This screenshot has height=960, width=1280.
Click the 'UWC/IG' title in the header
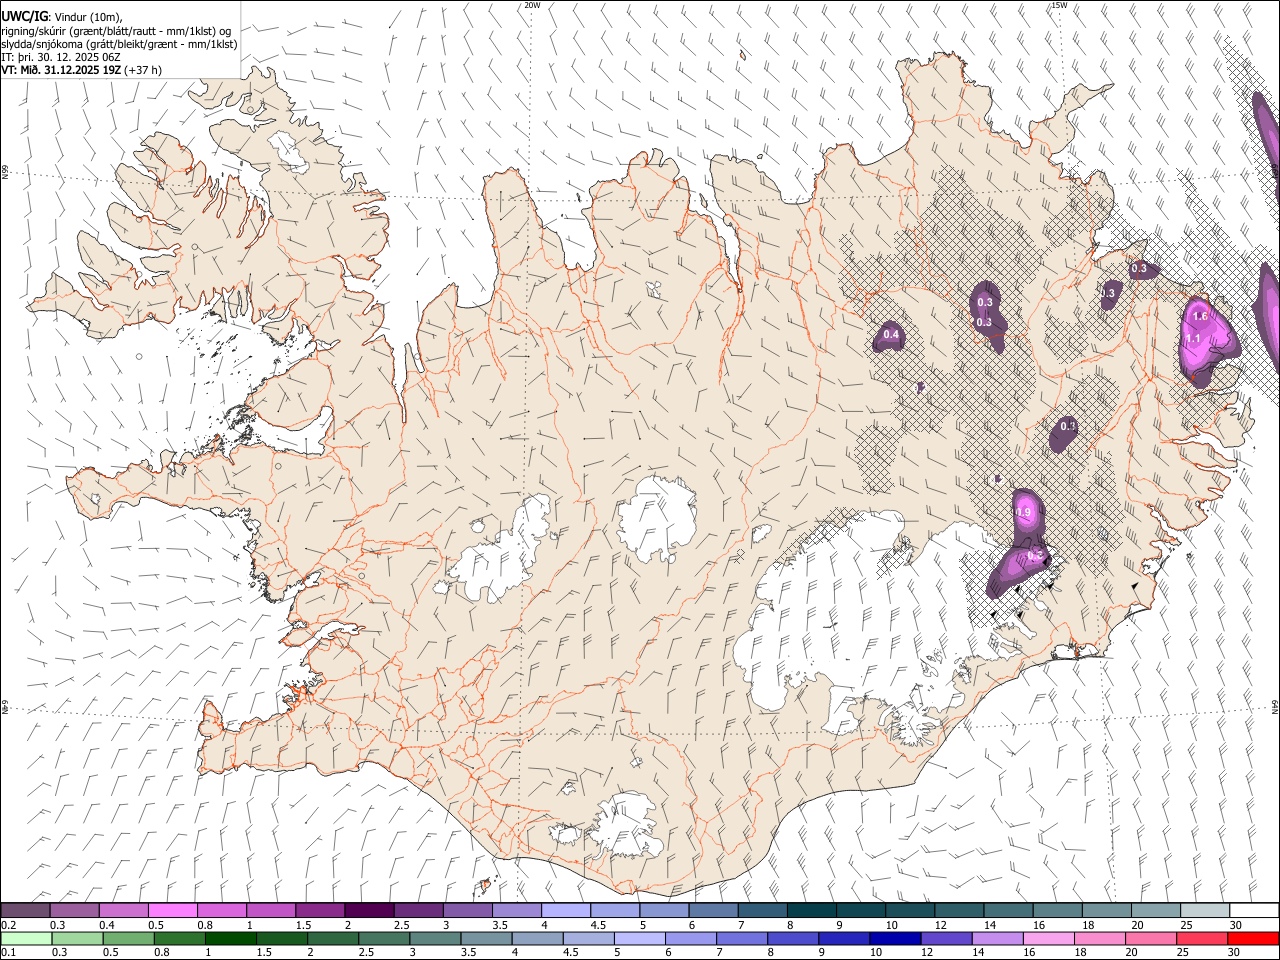[23, 16]
